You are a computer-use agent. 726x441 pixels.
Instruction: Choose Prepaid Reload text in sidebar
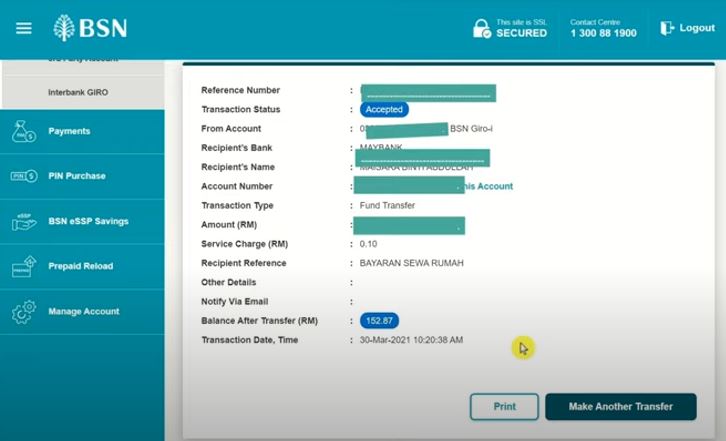coord(80,266)
